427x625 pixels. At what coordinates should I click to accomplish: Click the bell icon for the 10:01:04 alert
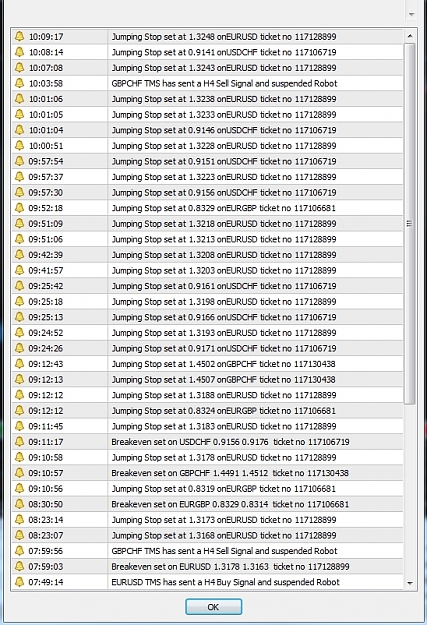19,130
